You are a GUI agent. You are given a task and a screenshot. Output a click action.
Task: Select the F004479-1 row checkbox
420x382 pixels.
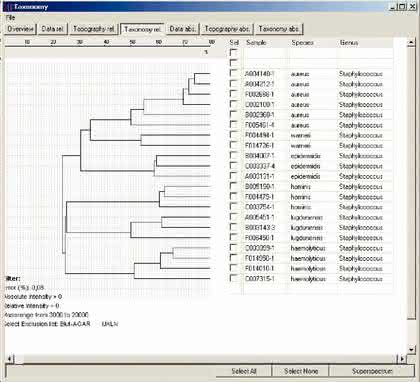tap(234, 197)
